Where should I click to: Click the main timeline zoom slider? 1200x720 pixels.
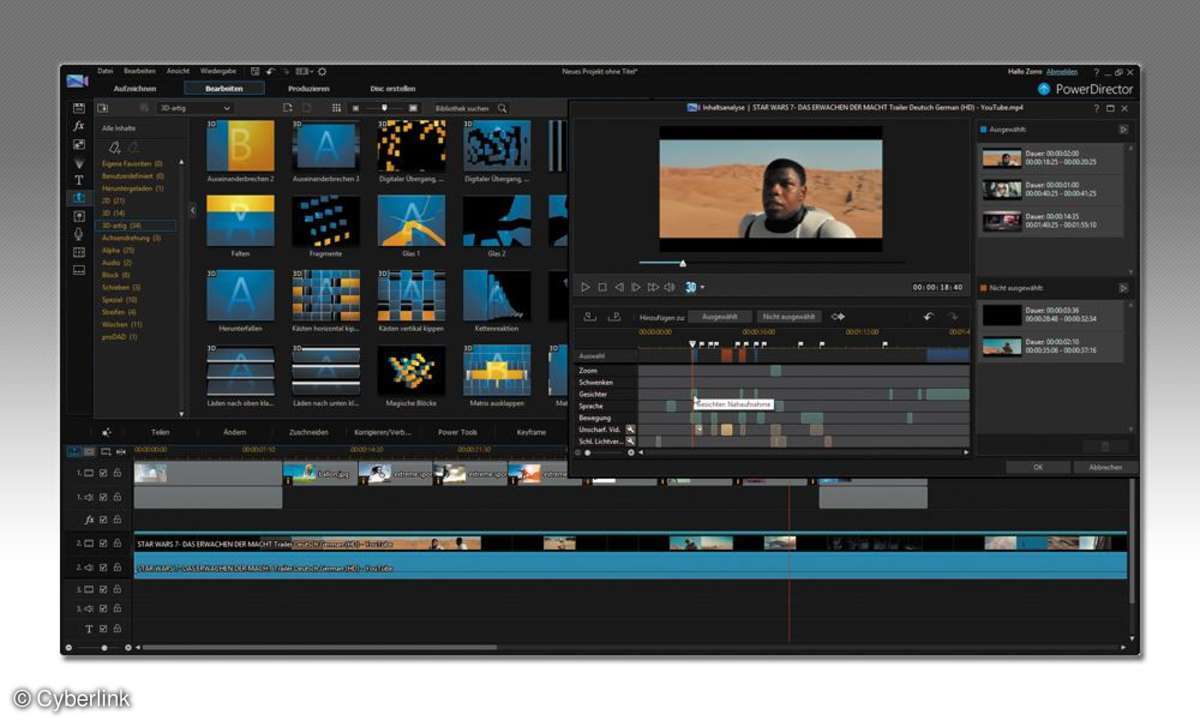tap(104, 648)
